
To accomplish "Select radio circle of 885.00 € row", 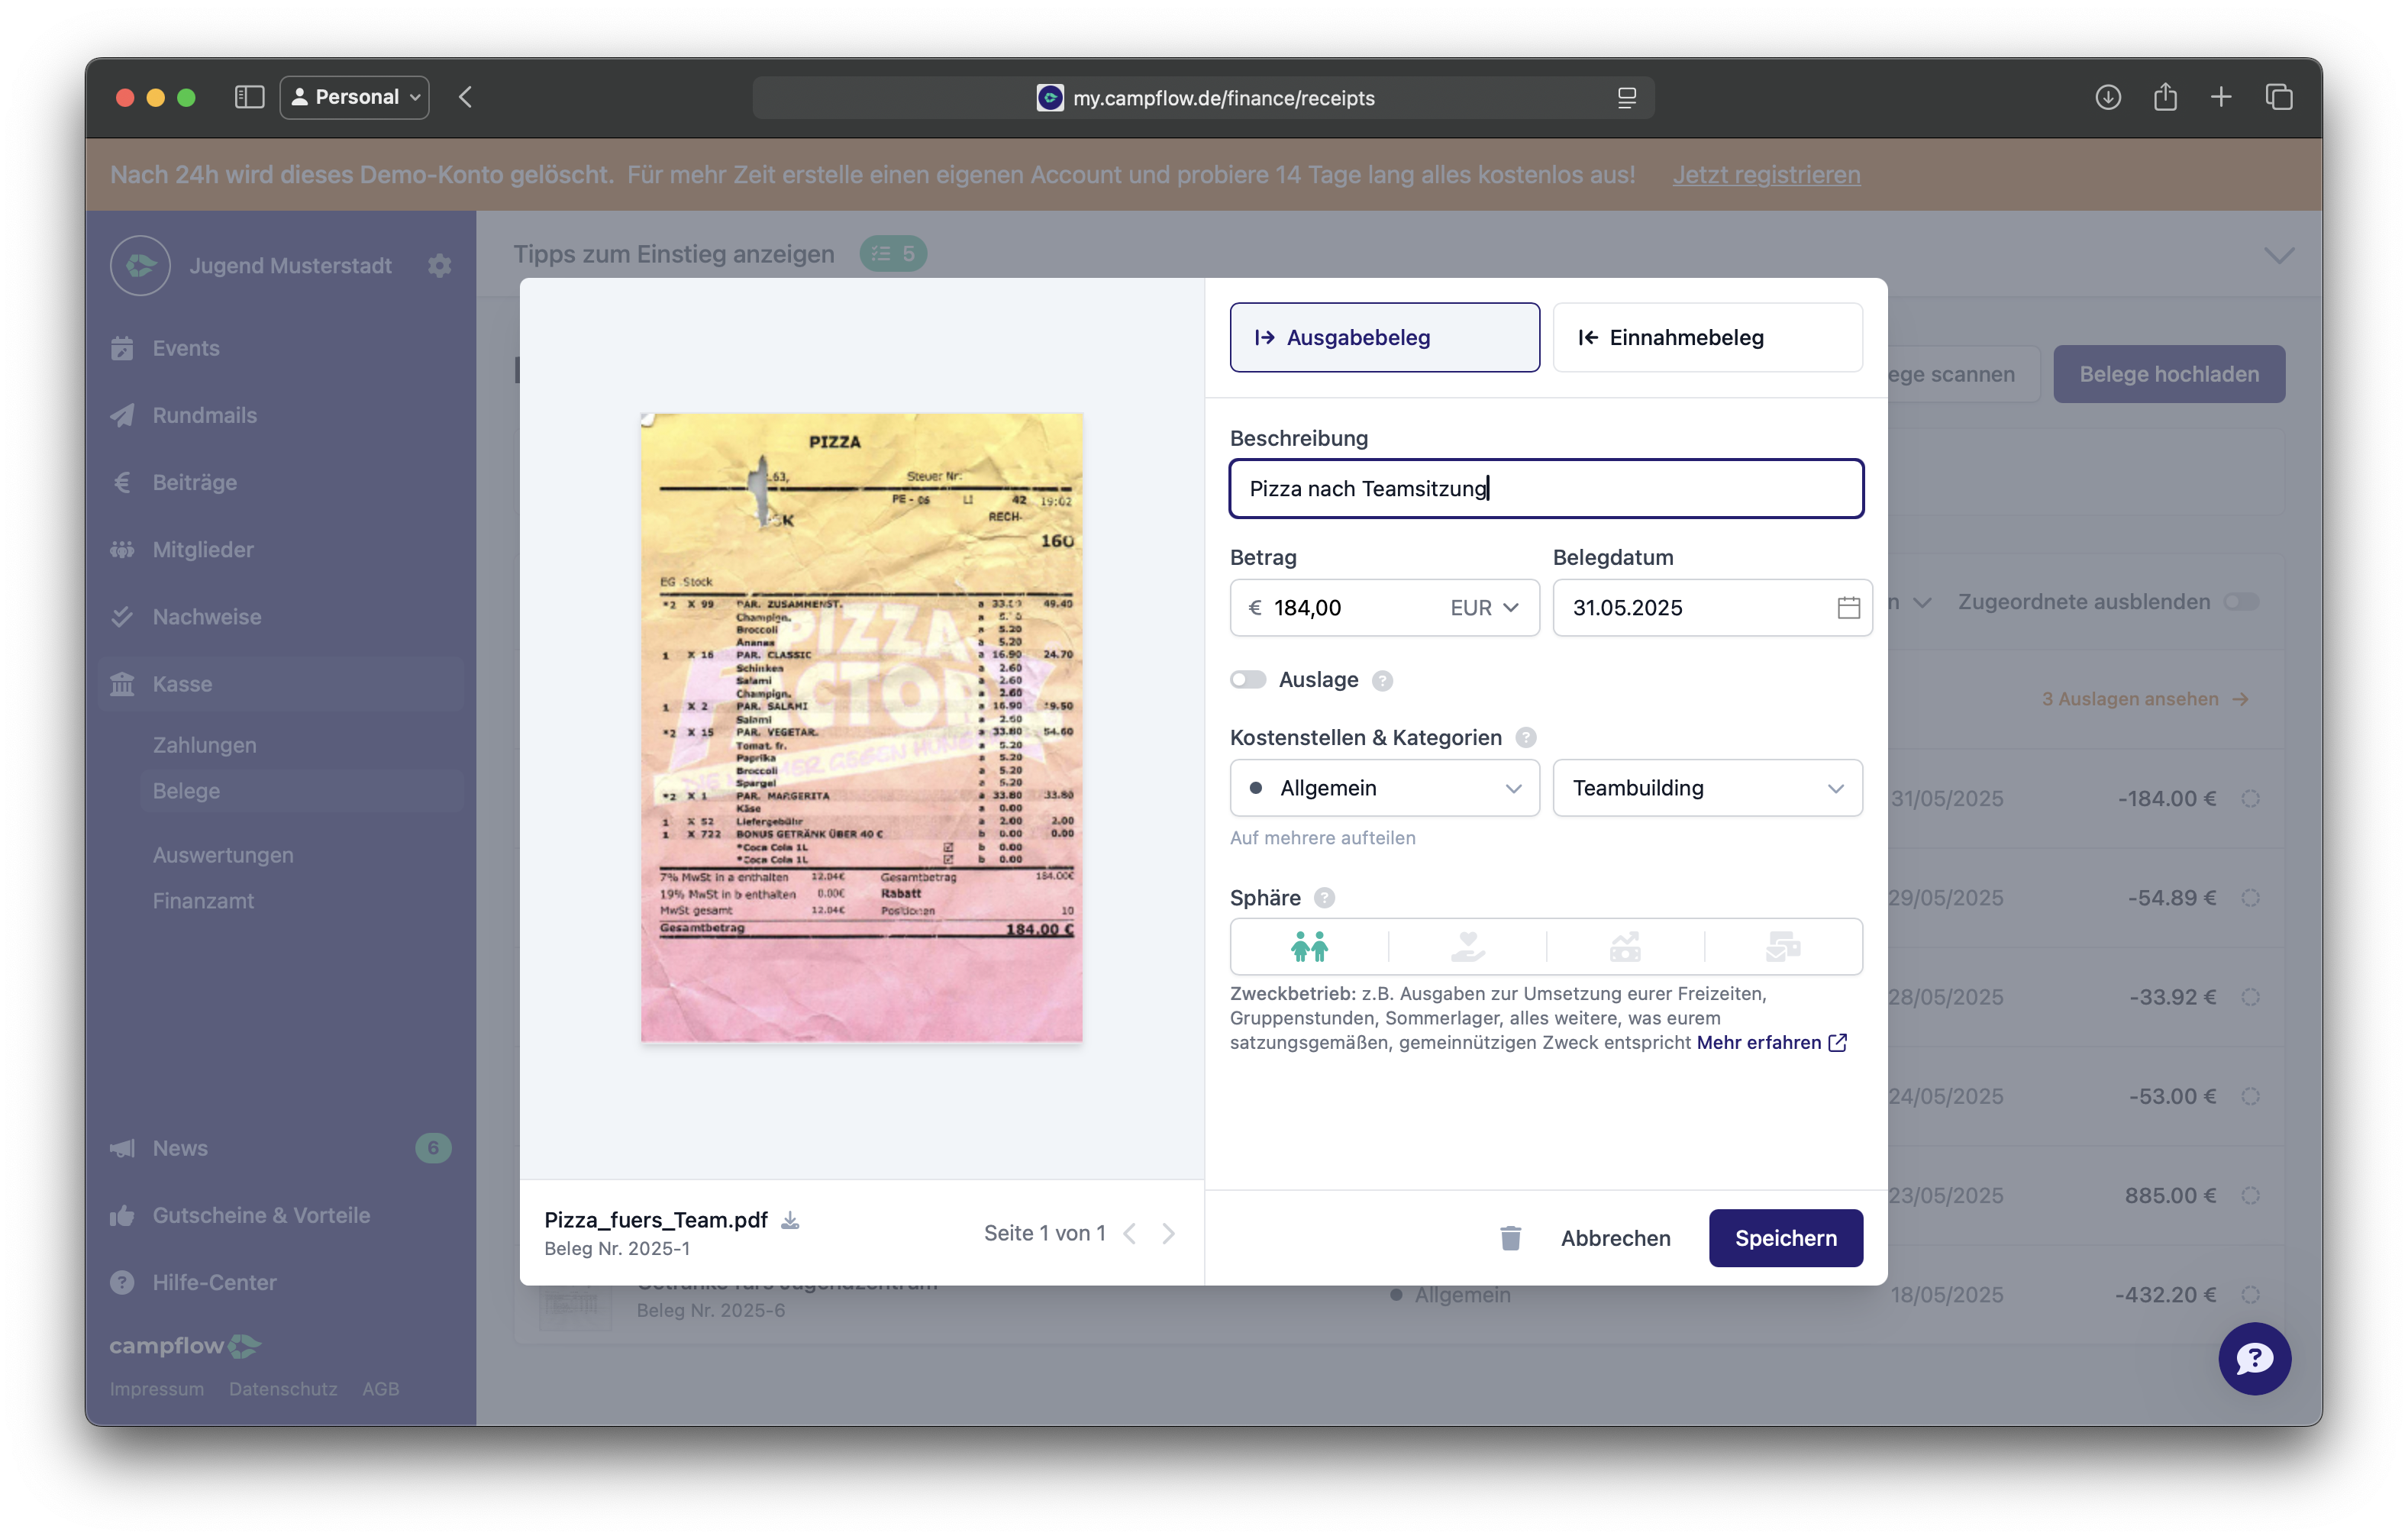I will 2250,1195.
